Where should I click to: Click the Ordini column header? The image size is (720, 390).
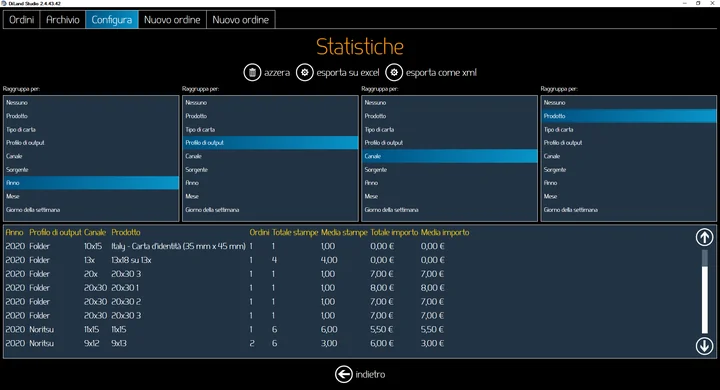259,232
